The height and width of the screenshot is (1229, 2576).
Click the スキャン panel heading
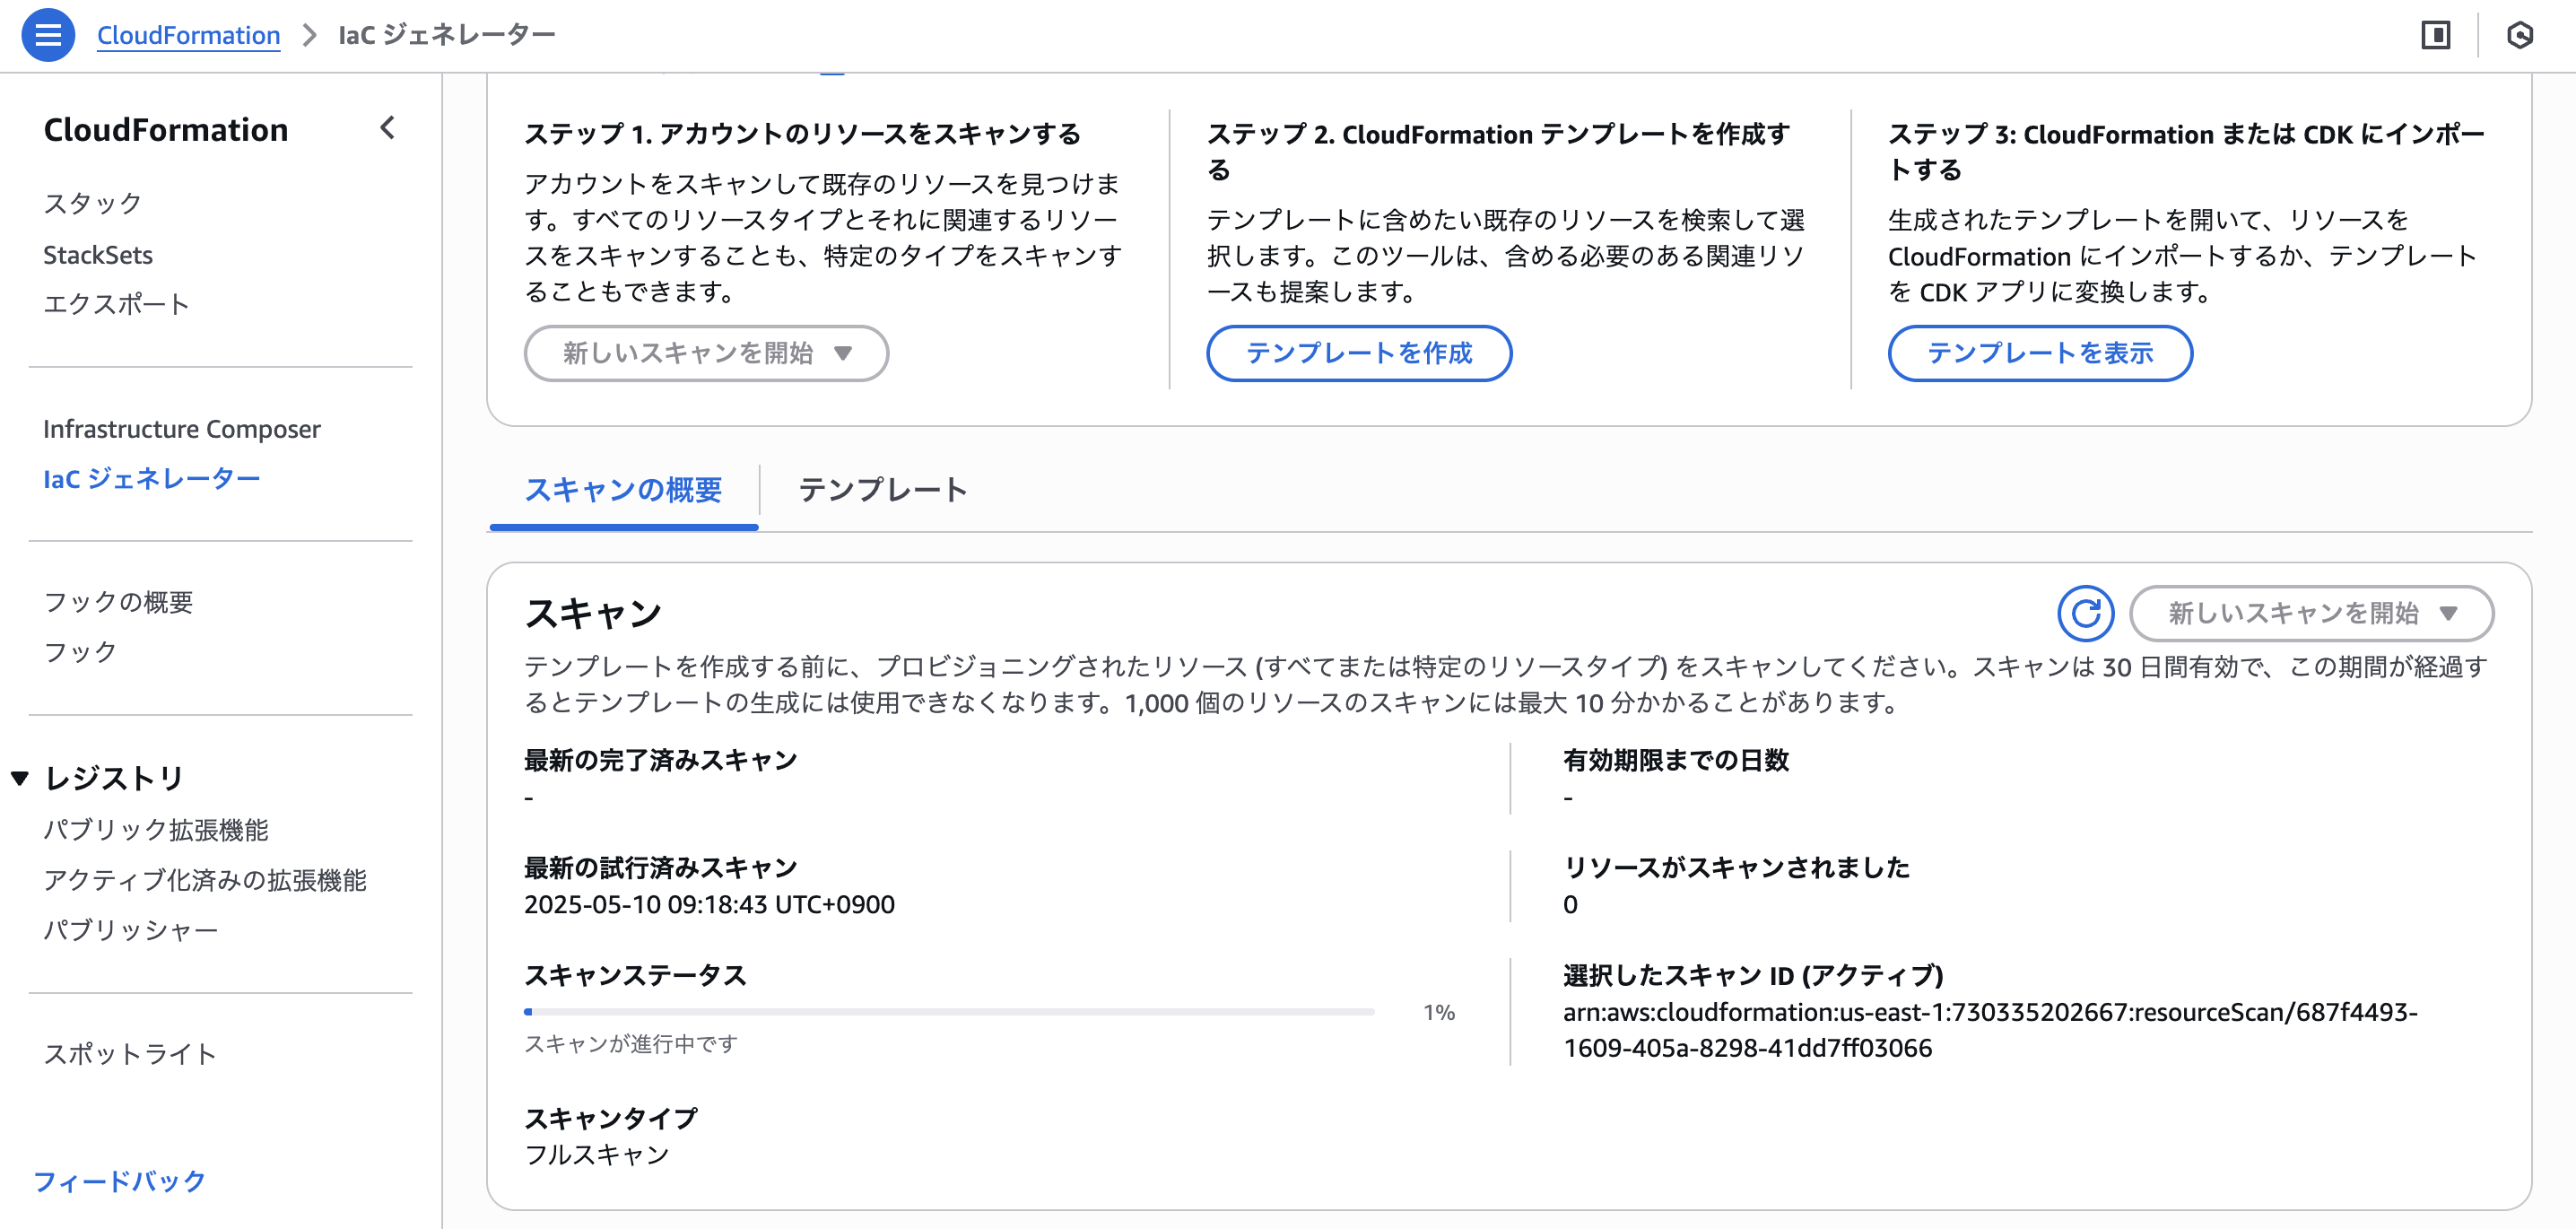pyautogui.click(x=593, y=613)
